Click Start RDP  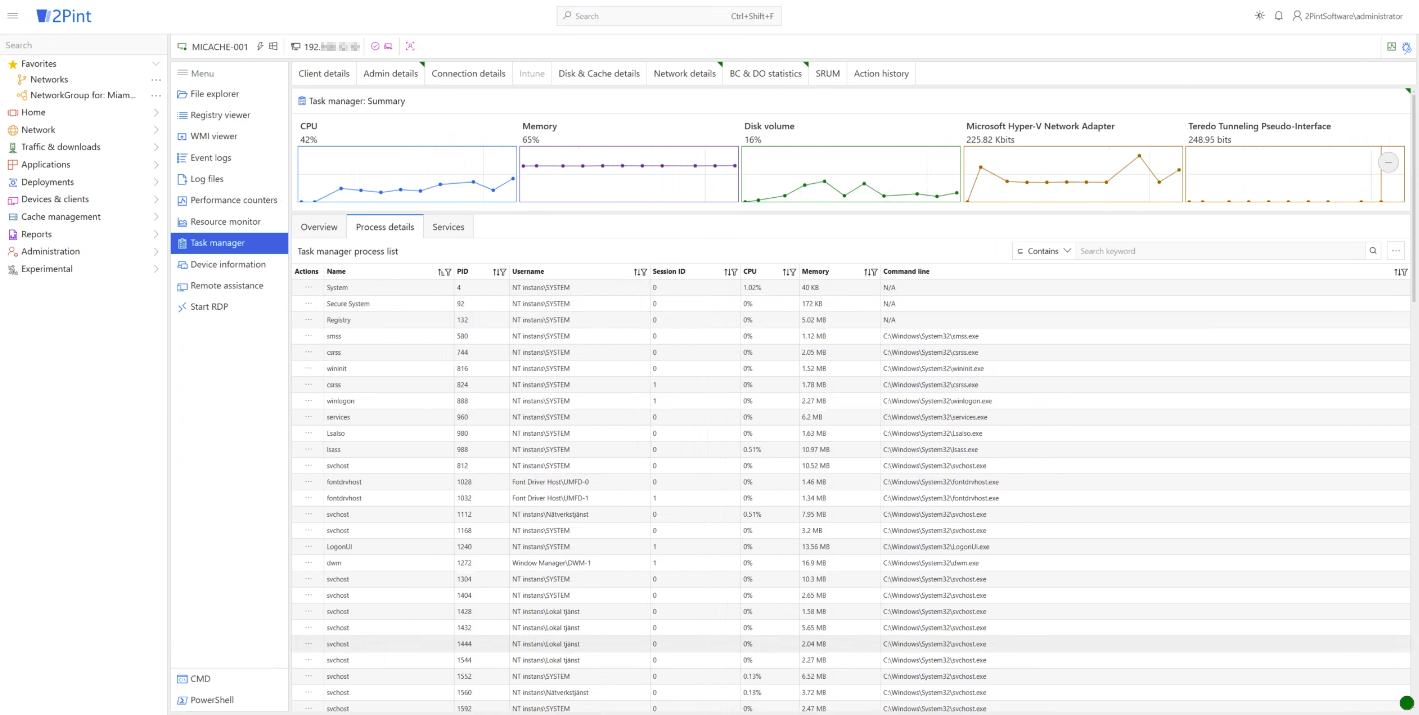(229, 307)
